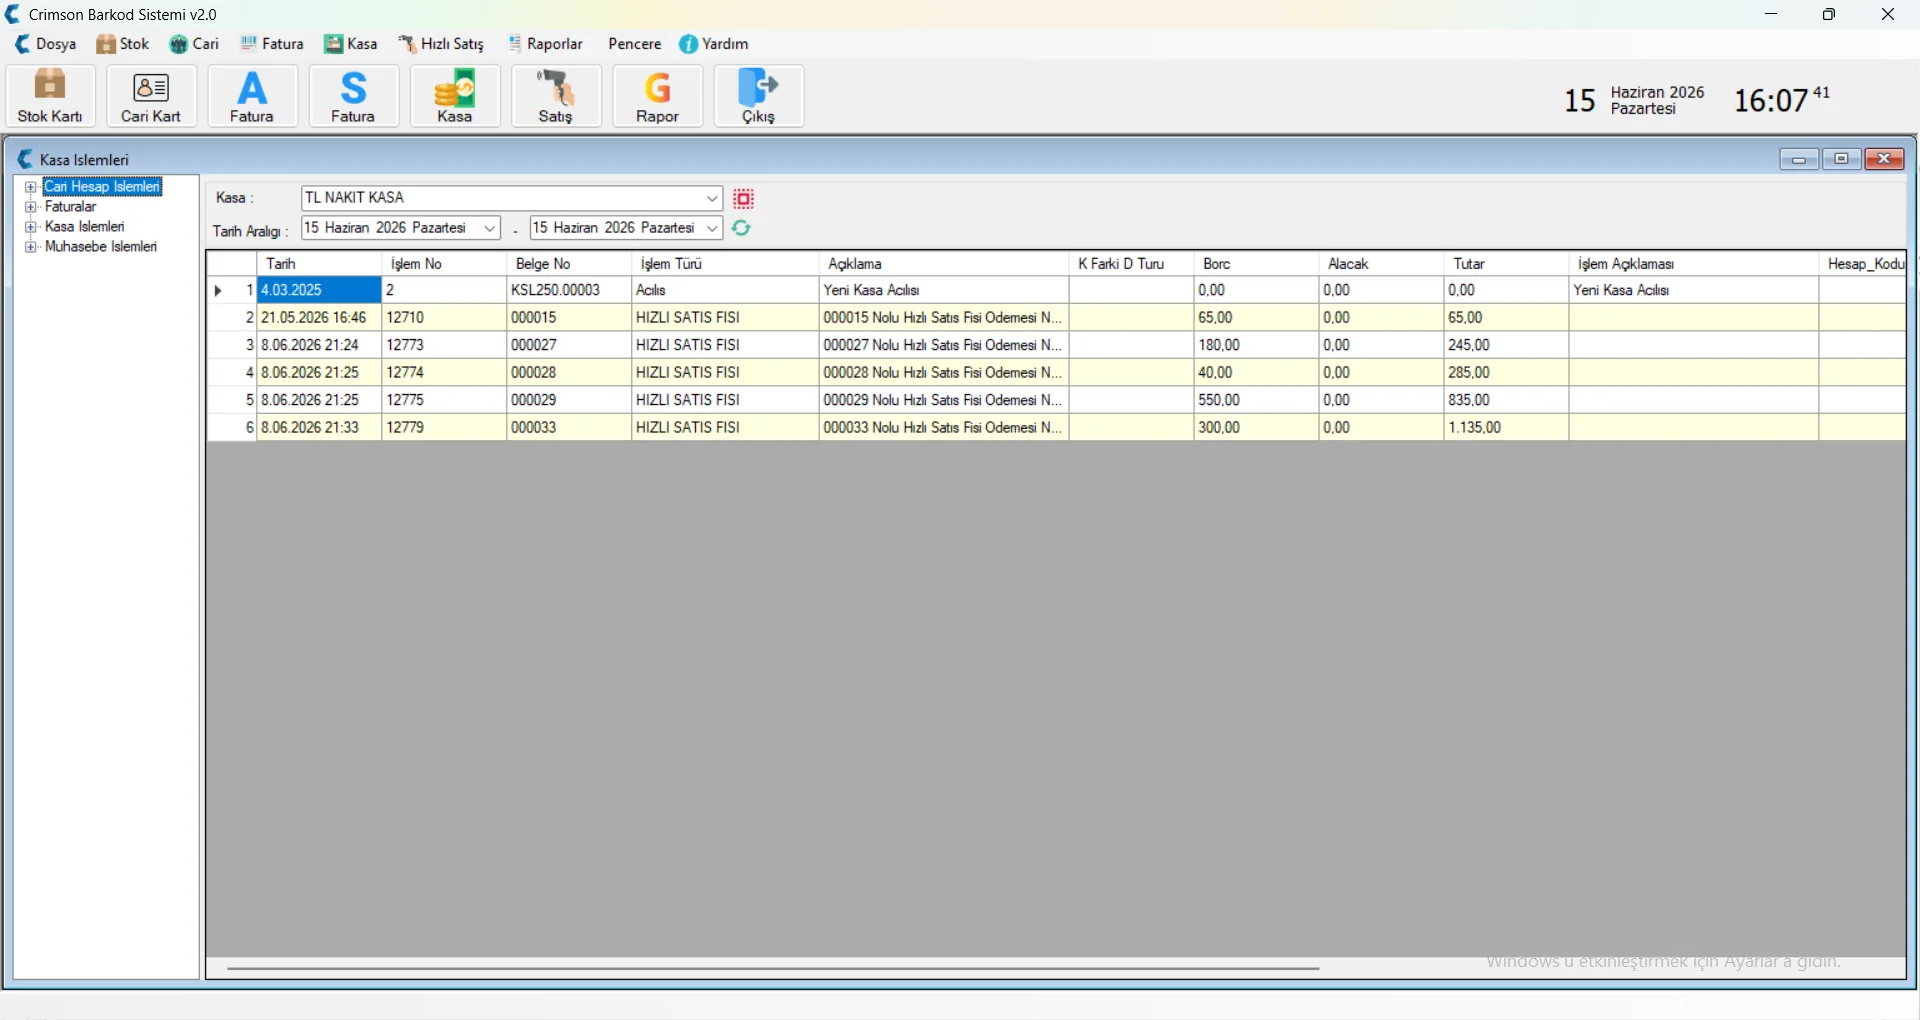Viewport: 1920px width, 1020px height.
Task: Open the Satış barcode scanner toolbar button
Action: pyautogui.click(x=557, y=96)
